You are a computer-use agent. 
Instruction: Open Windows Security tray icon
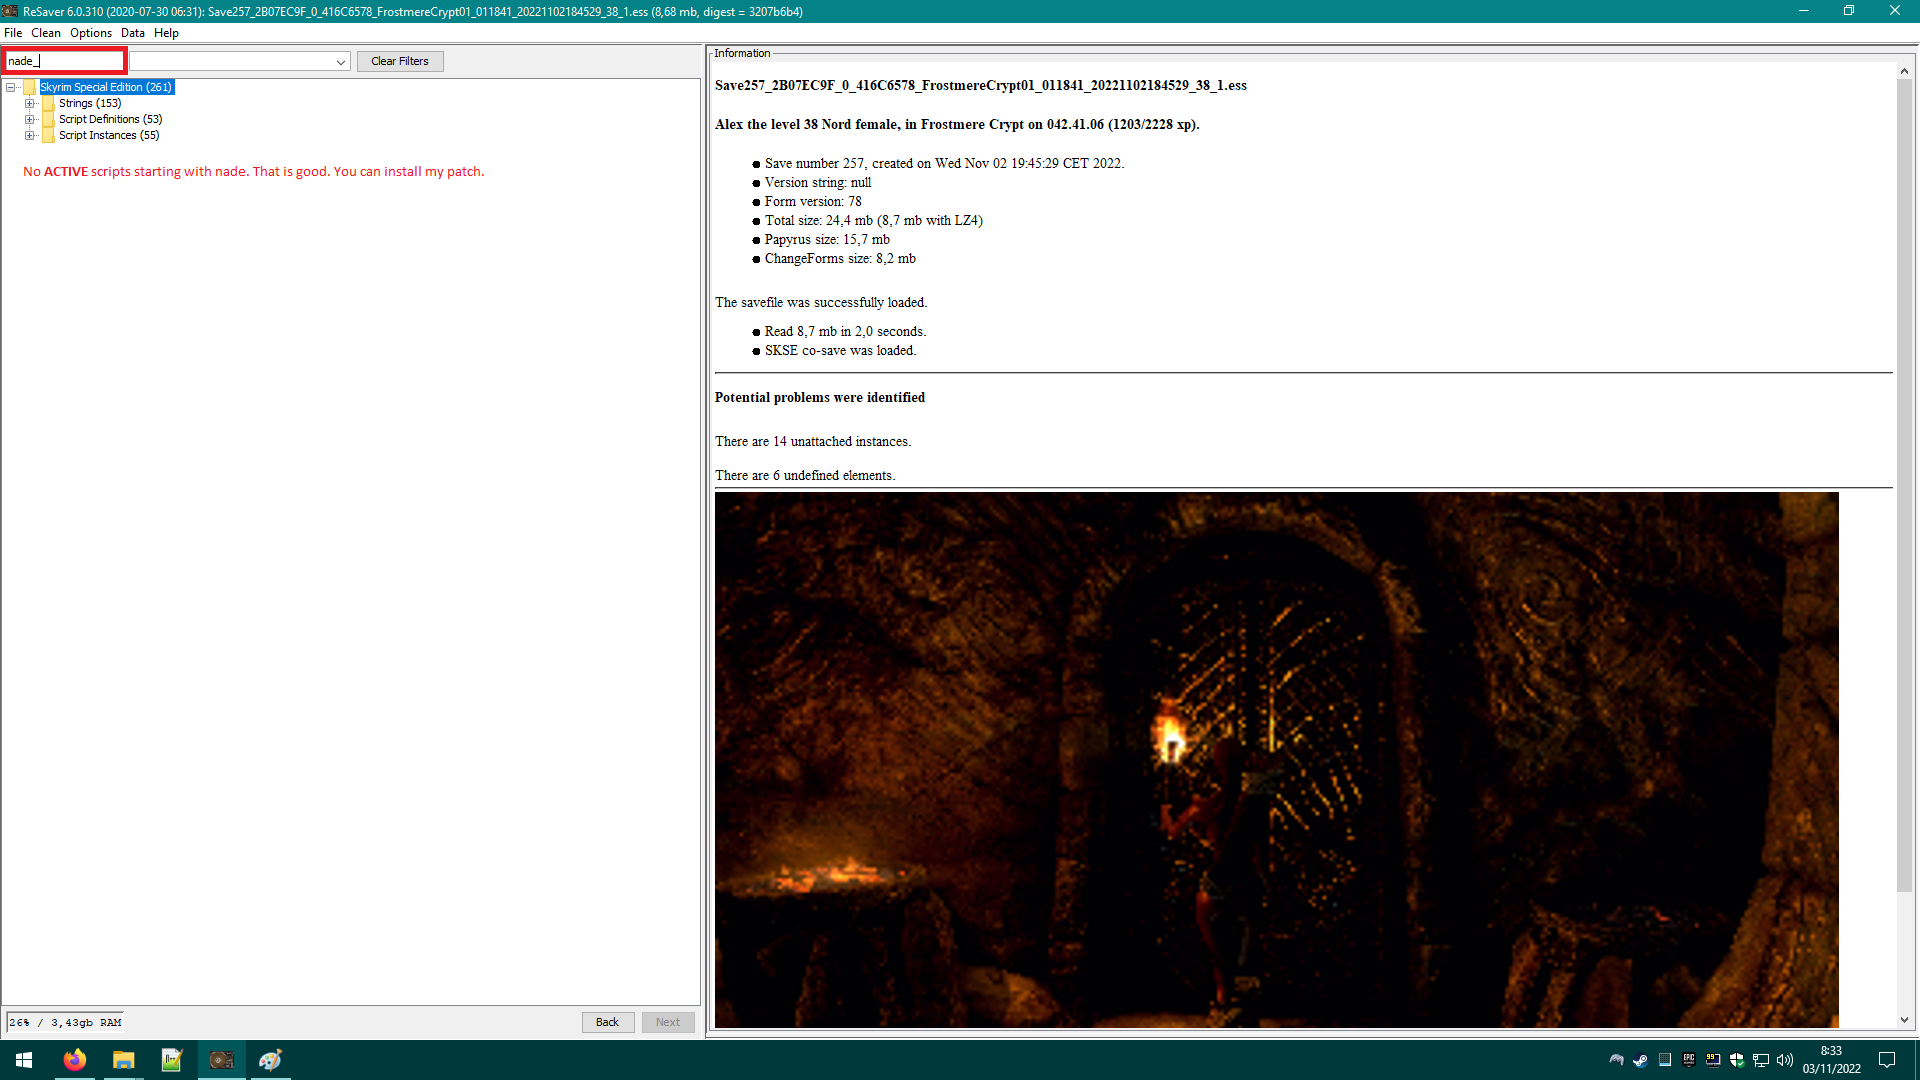point(1737,1060)
